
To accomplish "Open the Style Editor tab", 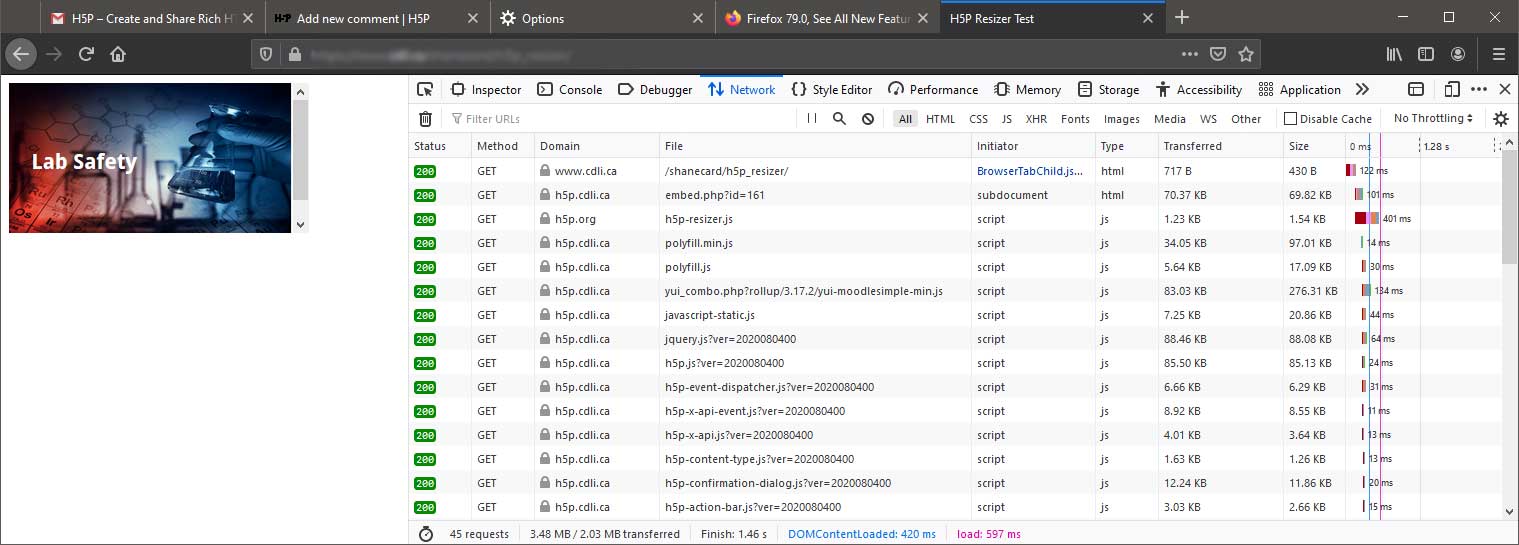I will tap(832, 89).
